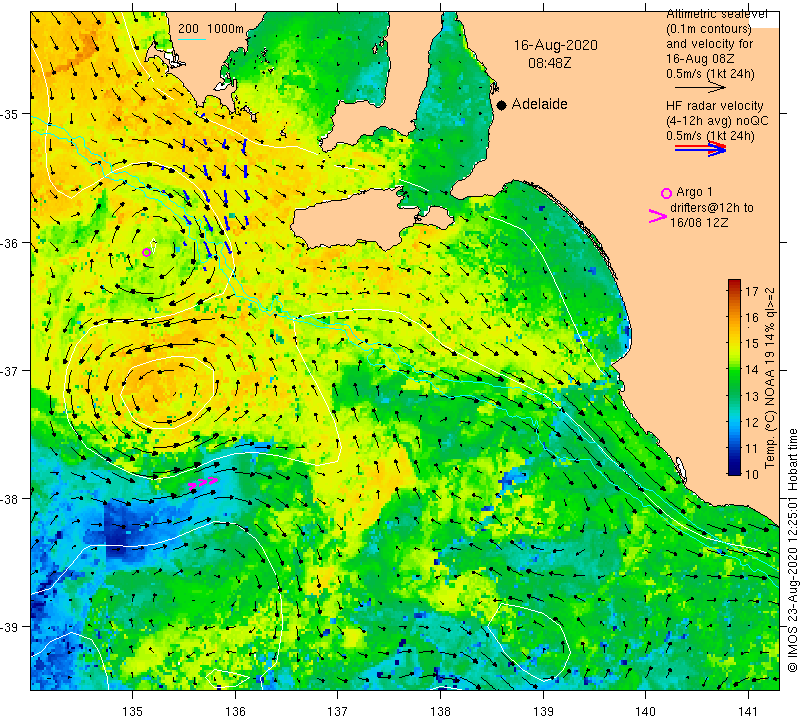Click latitude axis label -39

pos(9,627)
